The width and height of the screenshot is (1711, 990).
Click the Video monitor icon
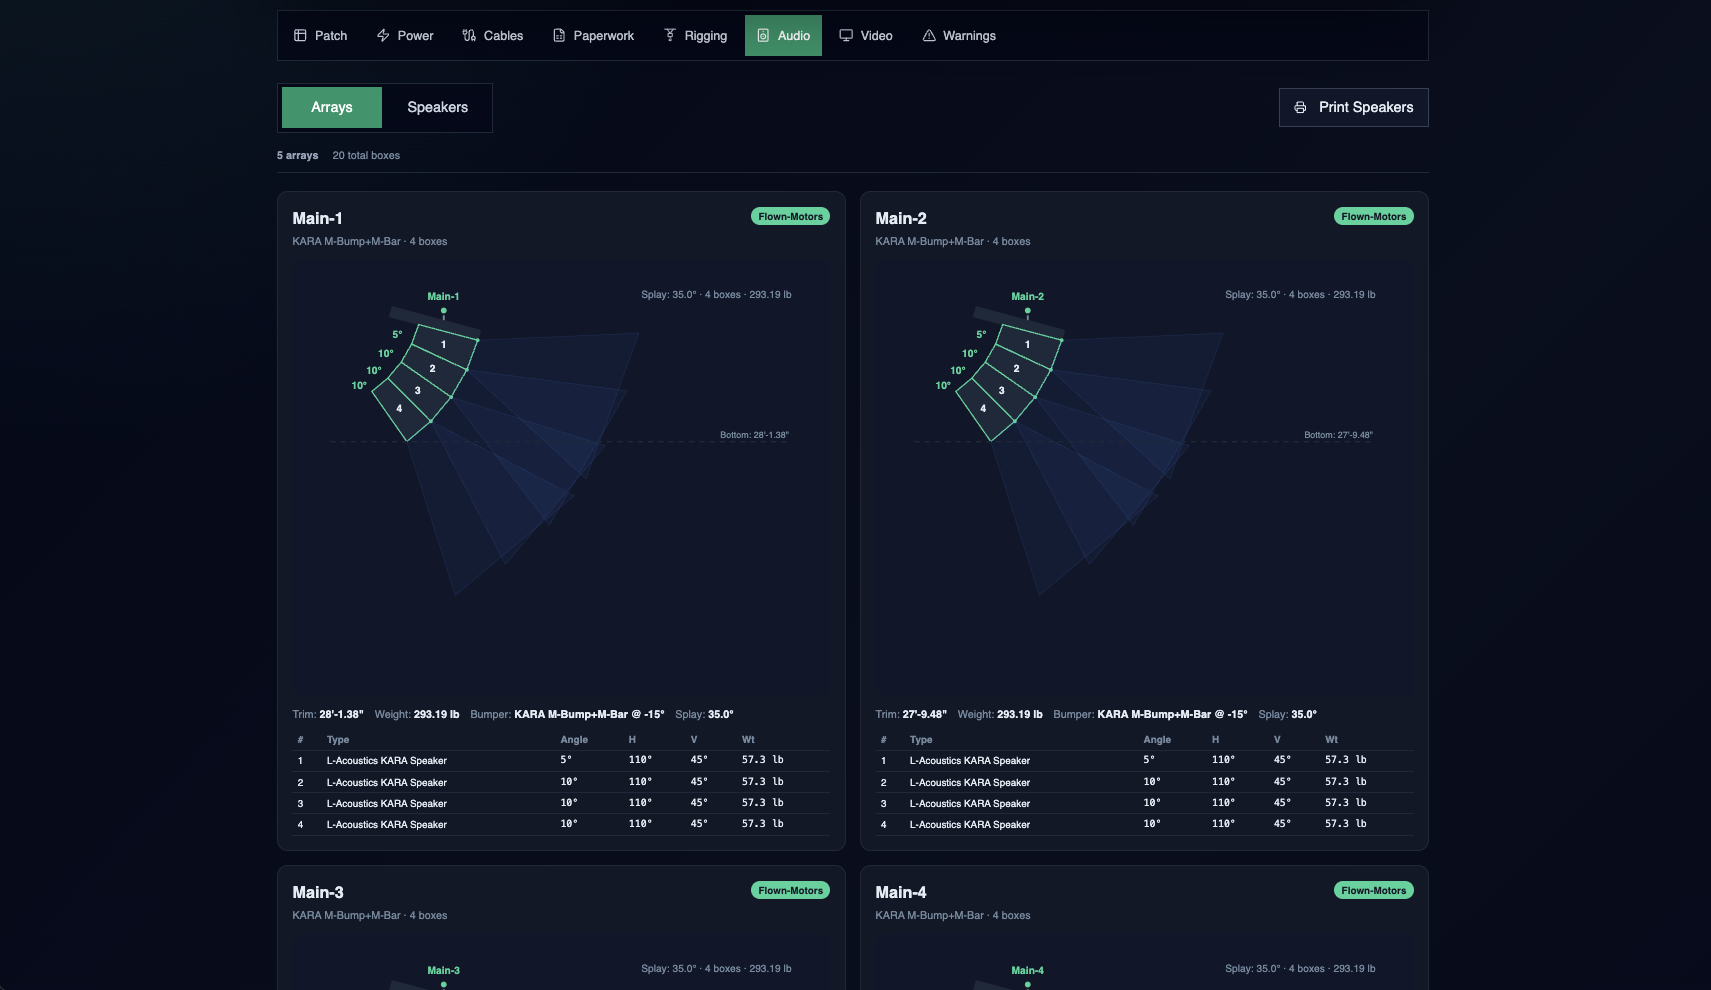(846, 36)
